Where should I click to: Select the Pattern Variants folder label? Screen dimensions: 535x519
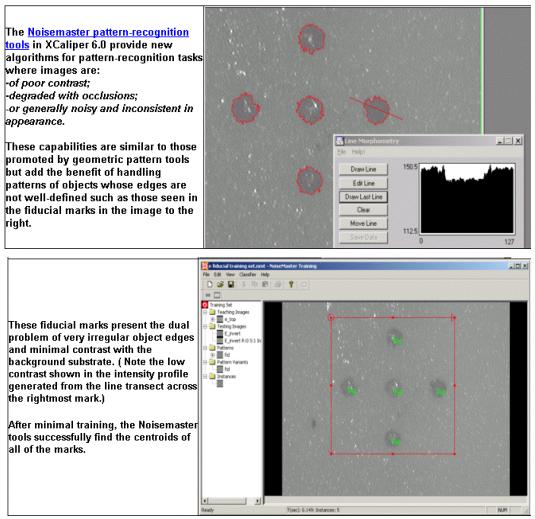[232, 362]
